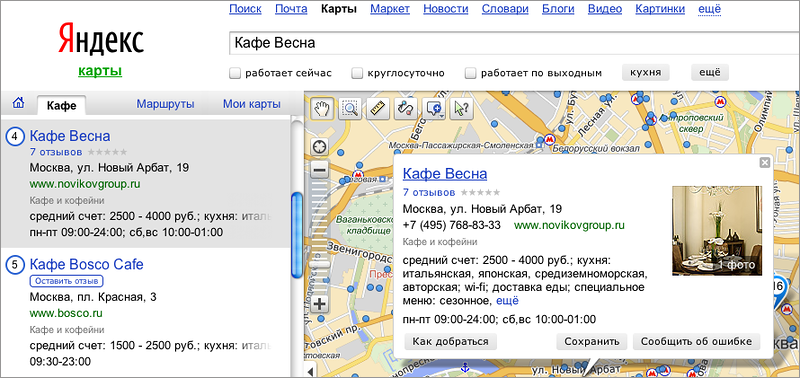Click Сохранить button in balloon
800x378 pixels.
[592, 341]
